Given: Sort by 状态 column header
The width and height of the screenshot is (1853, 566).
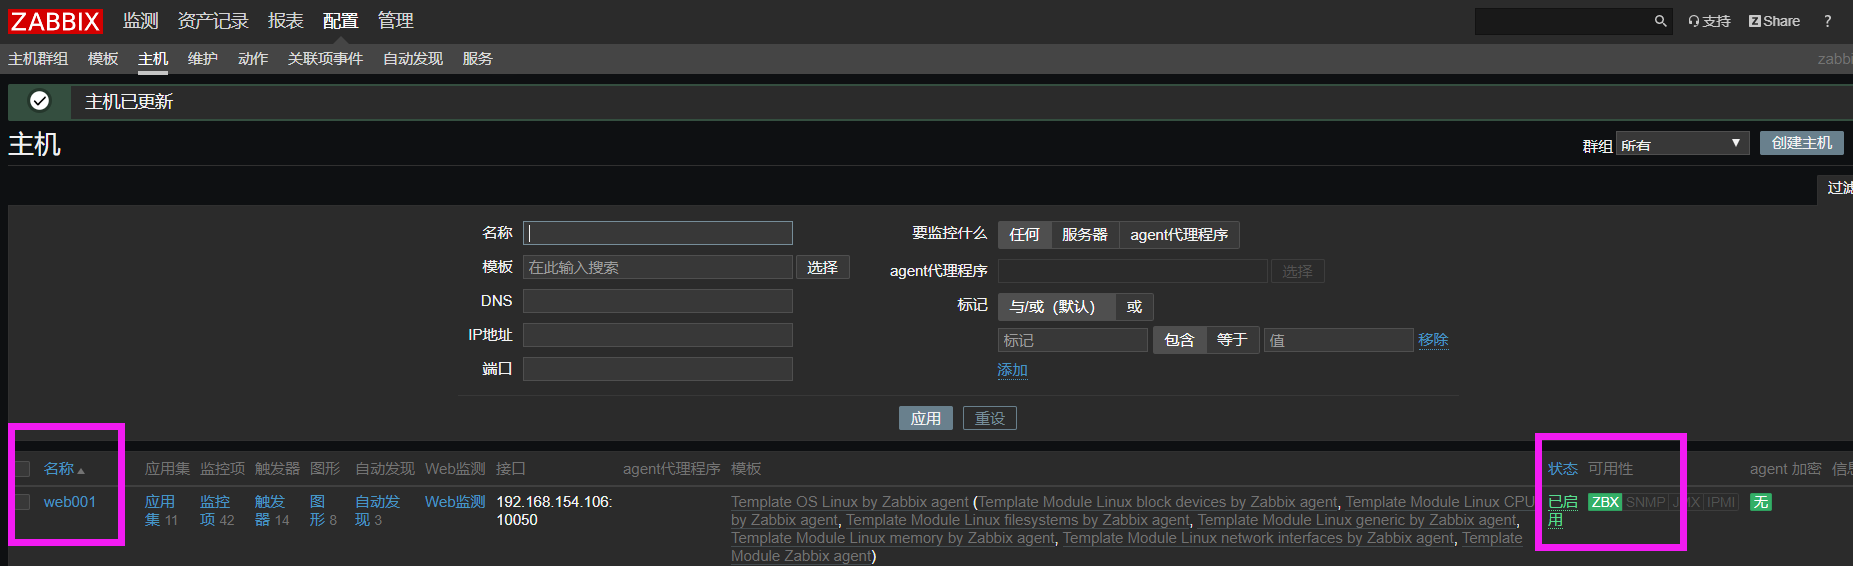Looking at the screenshot, I should coord(1563,469).
